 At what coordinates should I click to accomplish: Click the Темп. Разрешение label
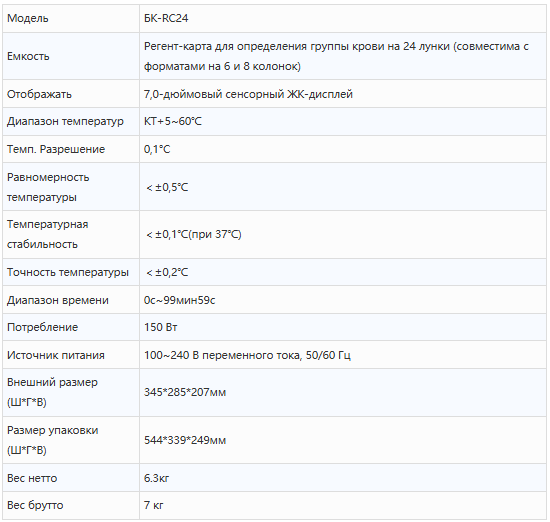(x=56, y=149)
